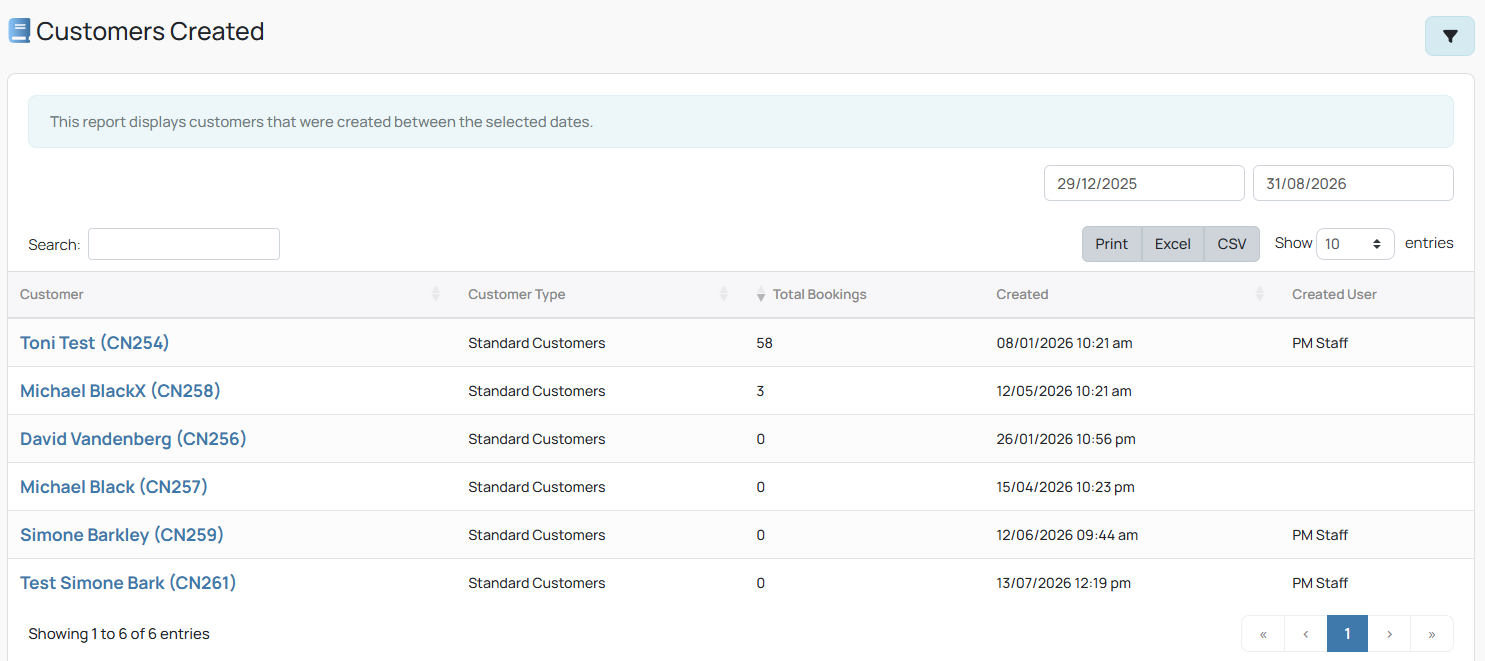This screenshot has height=661, width=1485.
Task: Sort by Customer Type column arrows
Action: (x=724, y=294)
